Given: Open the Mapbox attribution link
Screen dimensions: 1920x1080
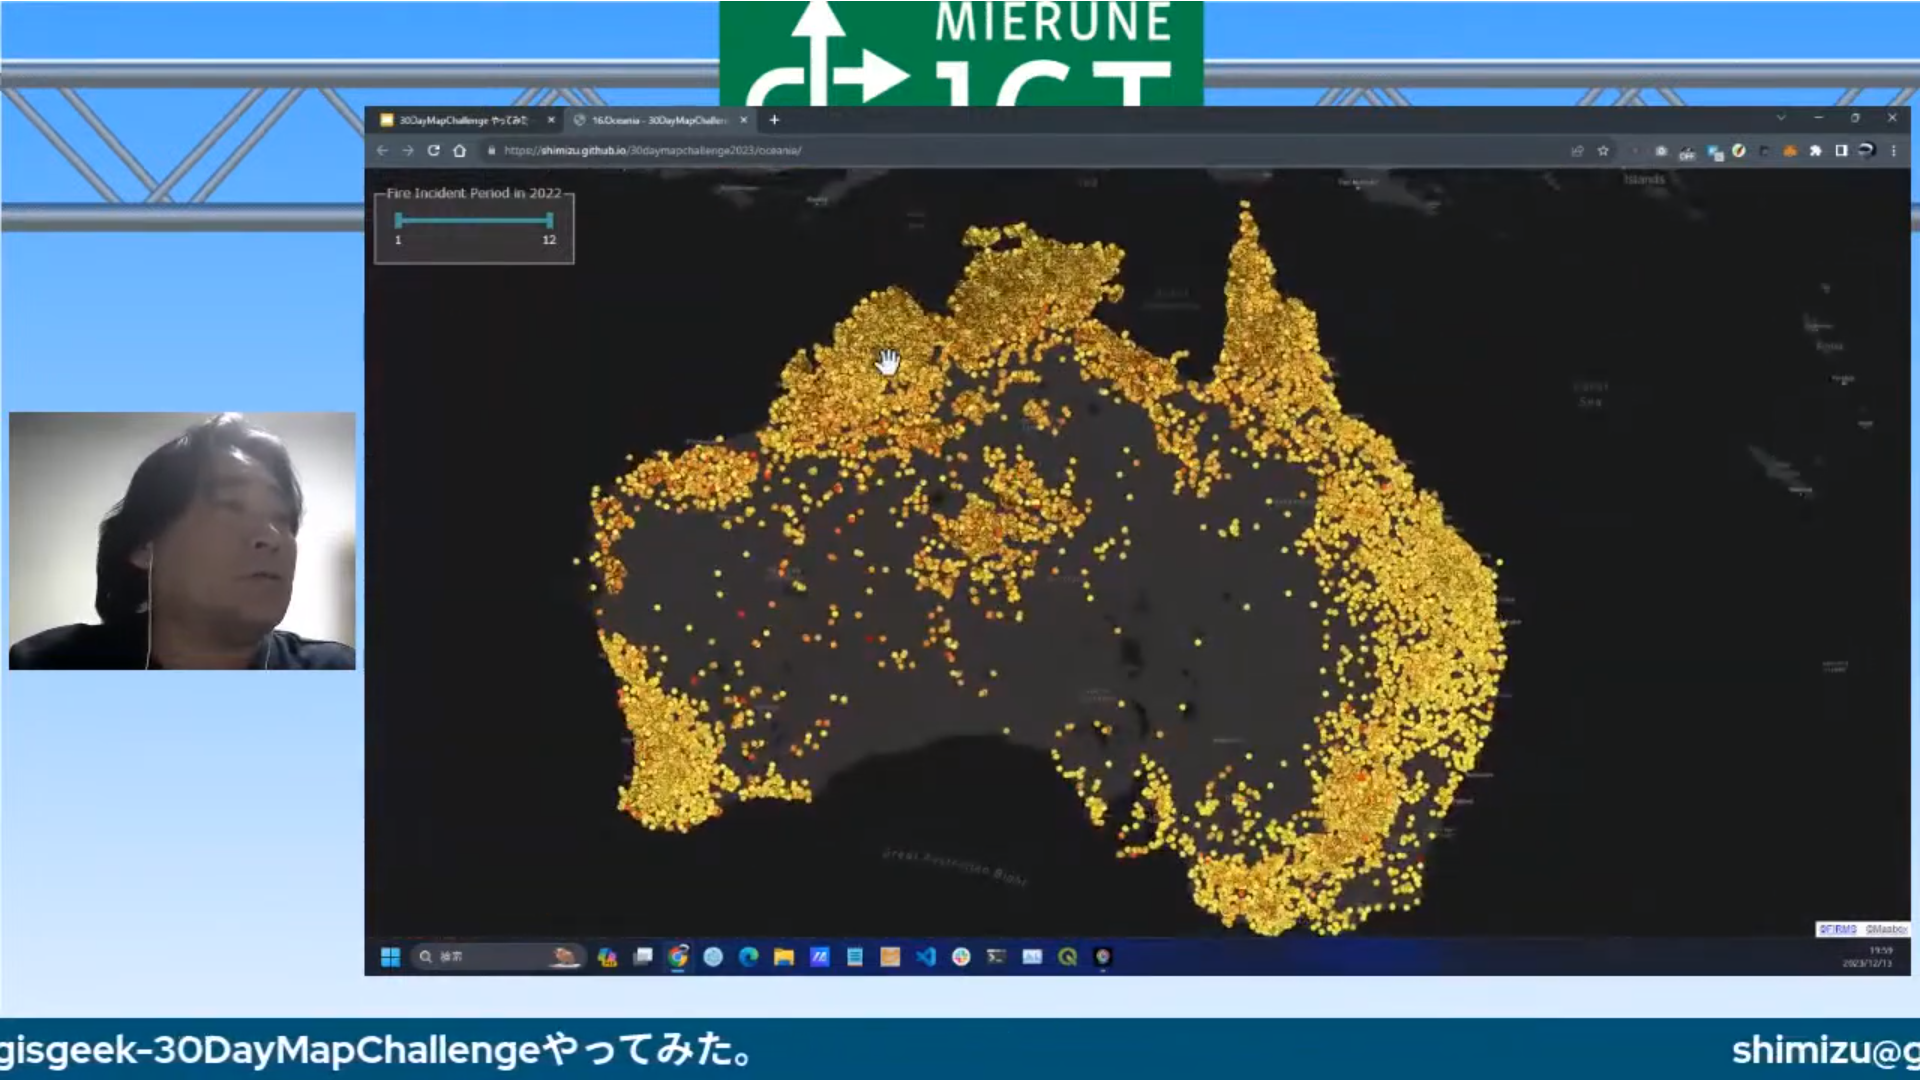Looking at the screenshot, I should (x=1885, y=929).
